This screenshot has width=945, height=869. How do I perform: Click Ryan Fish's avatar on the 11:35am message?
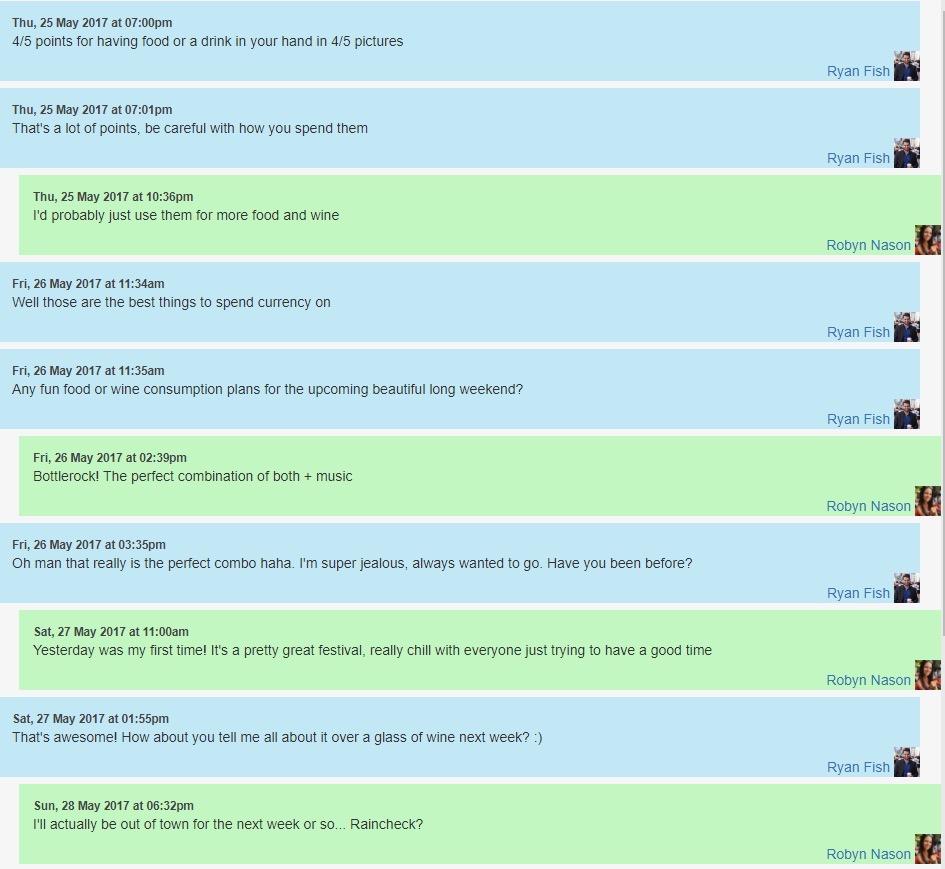tap(906, 414)
